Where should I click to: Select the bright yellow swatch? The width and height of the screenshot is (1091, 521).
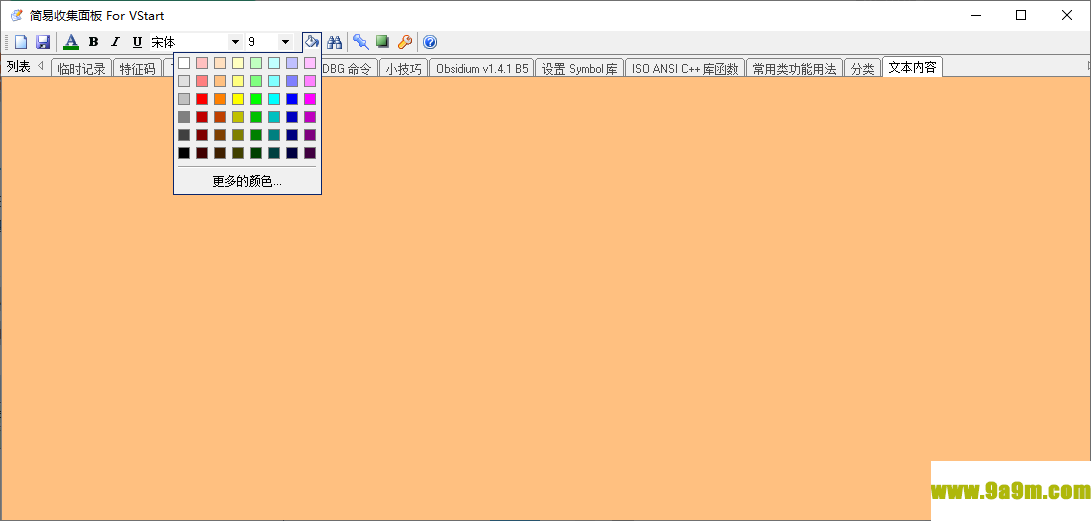coord(238,99)
